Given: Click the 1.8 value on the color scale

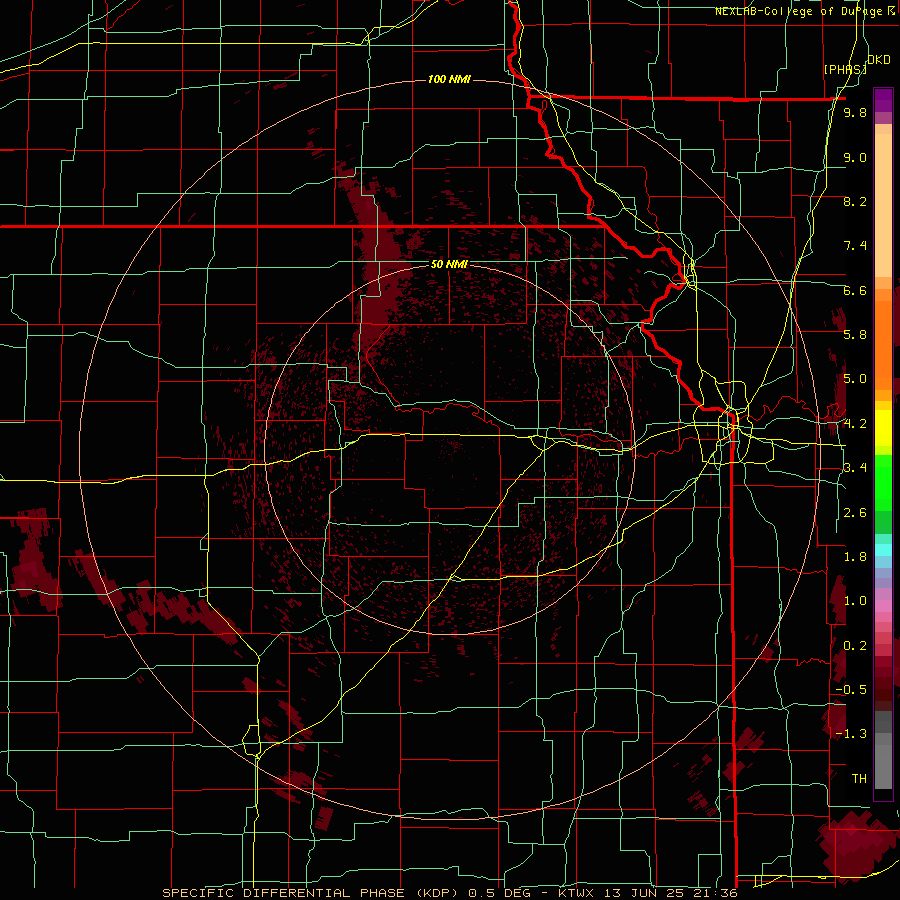Looking at the screenshot, I should point(855,556).
